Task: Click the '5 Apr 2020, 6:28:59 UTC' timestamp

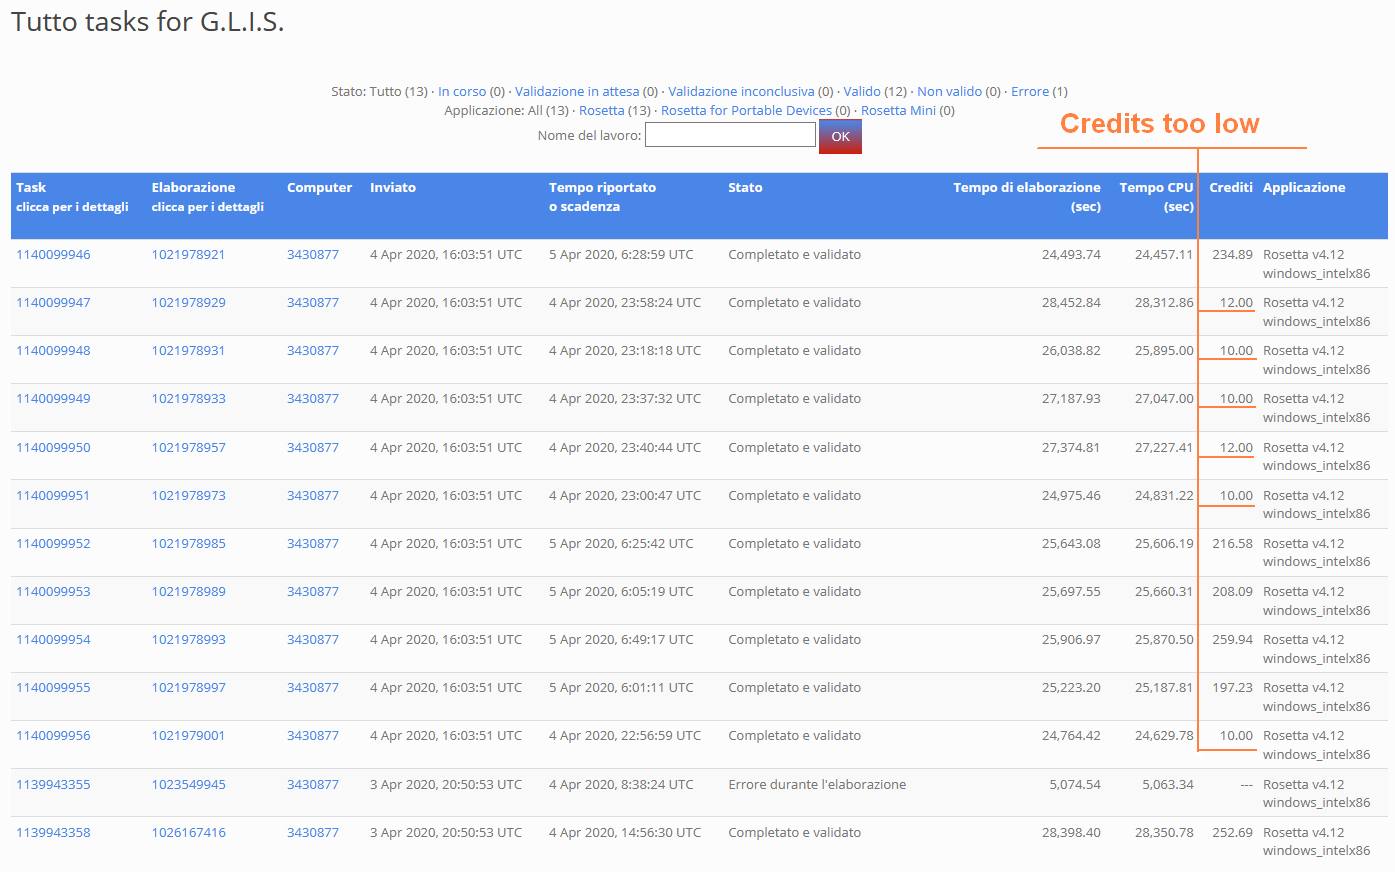Action: point(621,254)
